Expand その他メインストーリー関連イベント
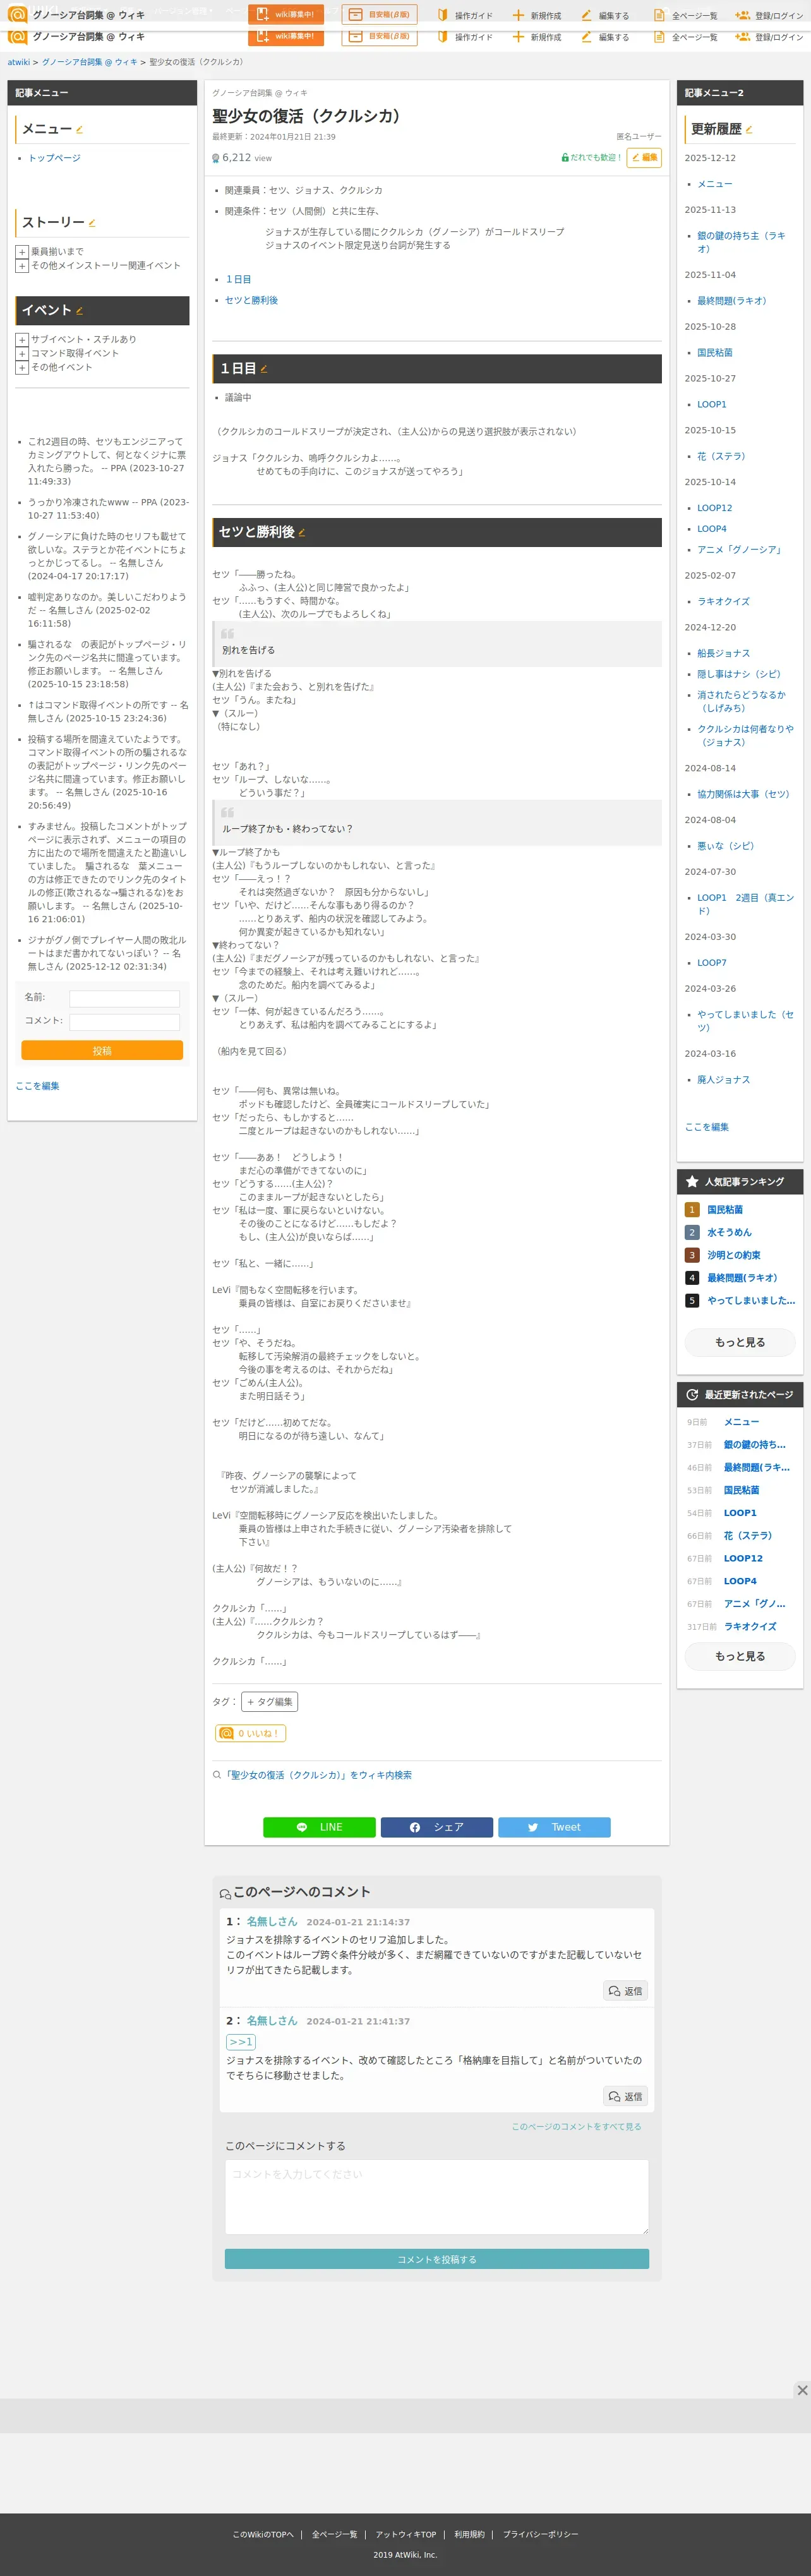 coord(22,267)
